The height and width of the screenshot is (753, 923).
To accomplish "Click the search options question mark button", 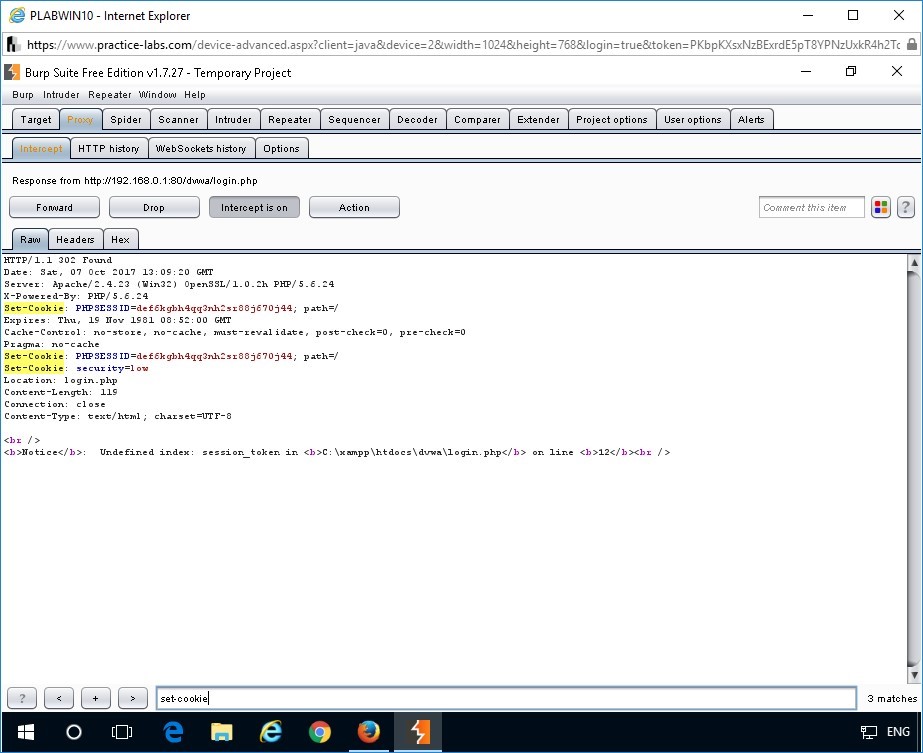I will [22, 698].
